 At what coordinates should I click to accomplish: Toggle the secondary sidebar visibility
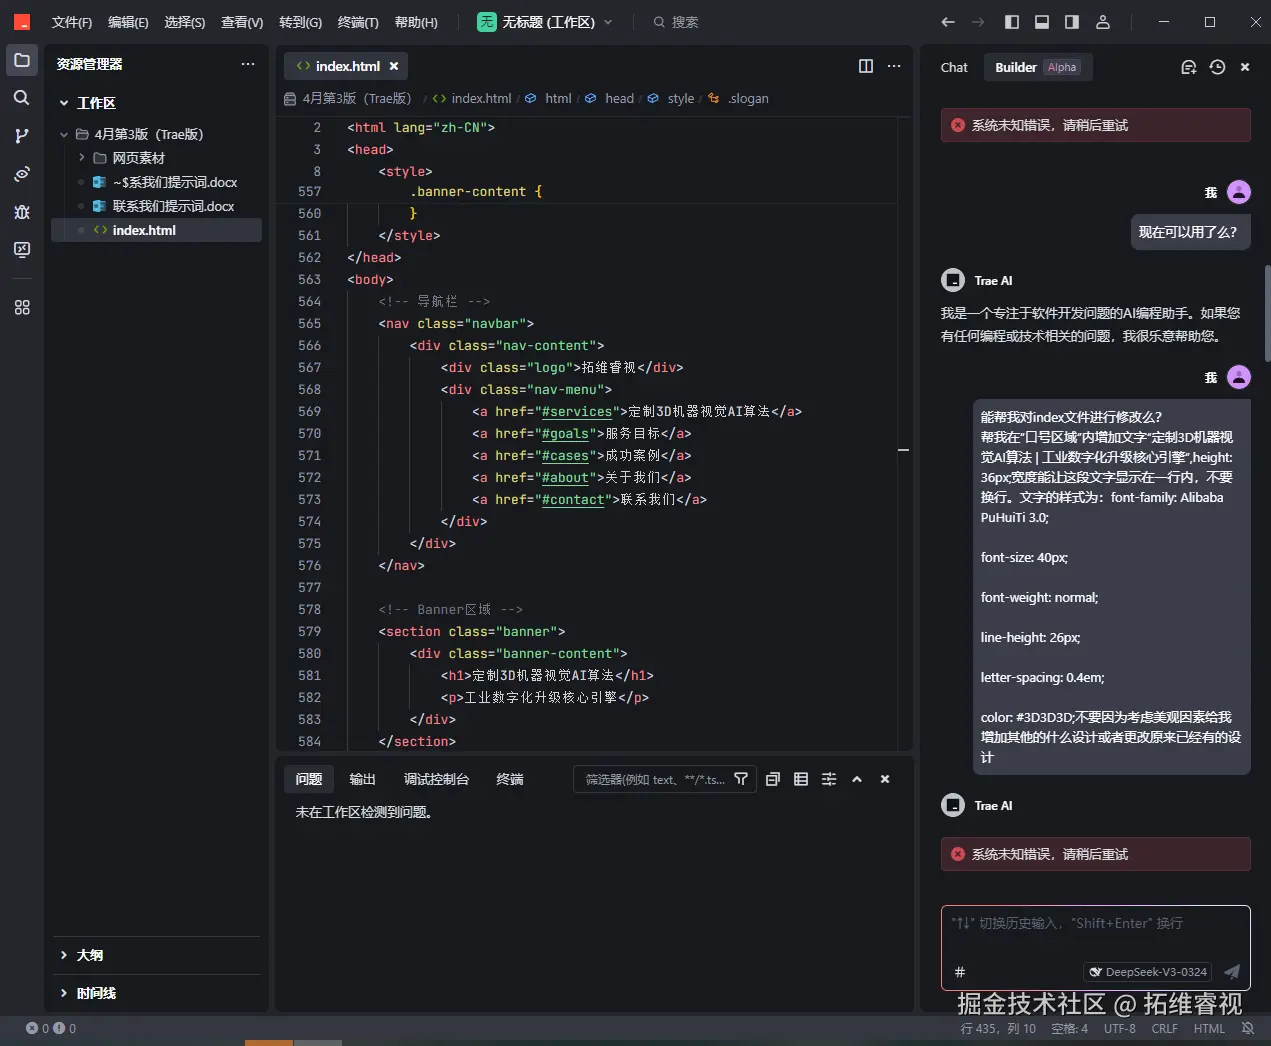coord(1072,22)
